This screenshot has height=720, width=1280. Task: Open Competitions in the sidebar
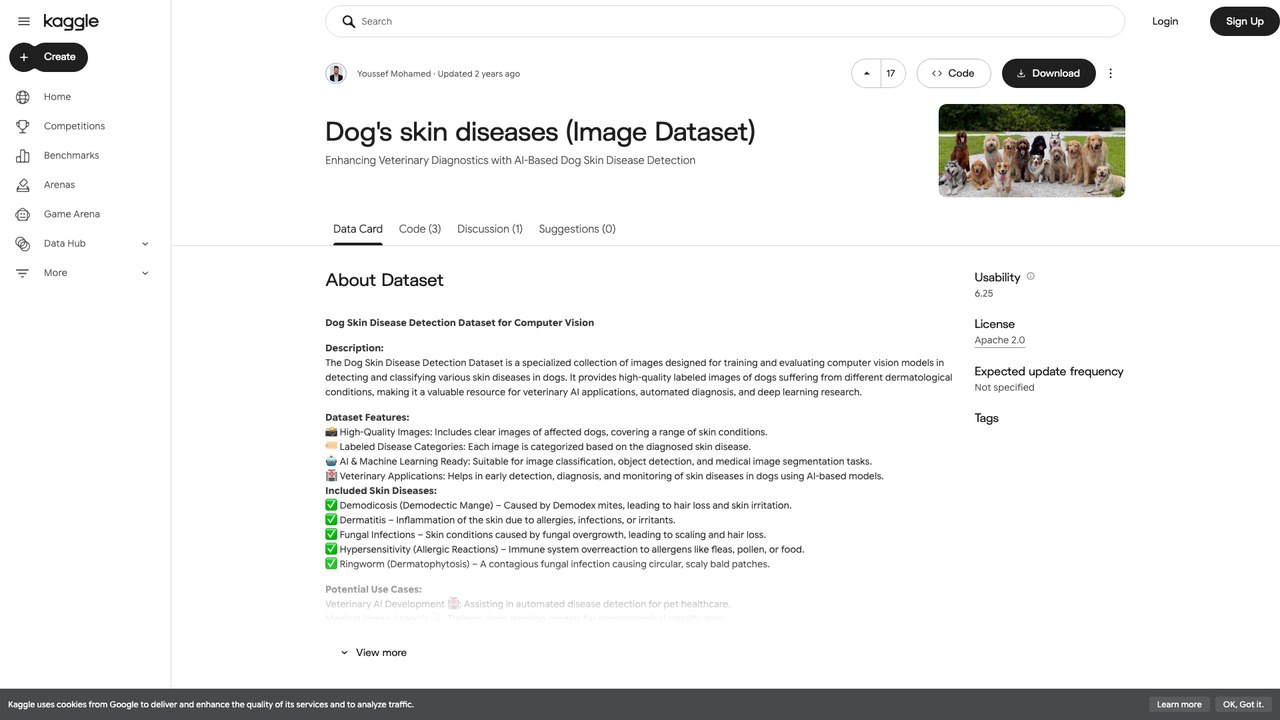tap(74, 126)
